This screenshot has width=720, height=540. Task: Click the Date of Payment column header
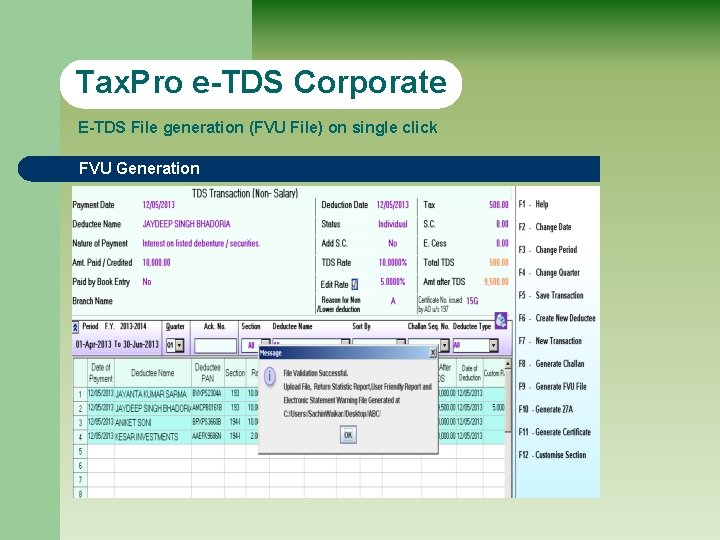pos(101,373)
